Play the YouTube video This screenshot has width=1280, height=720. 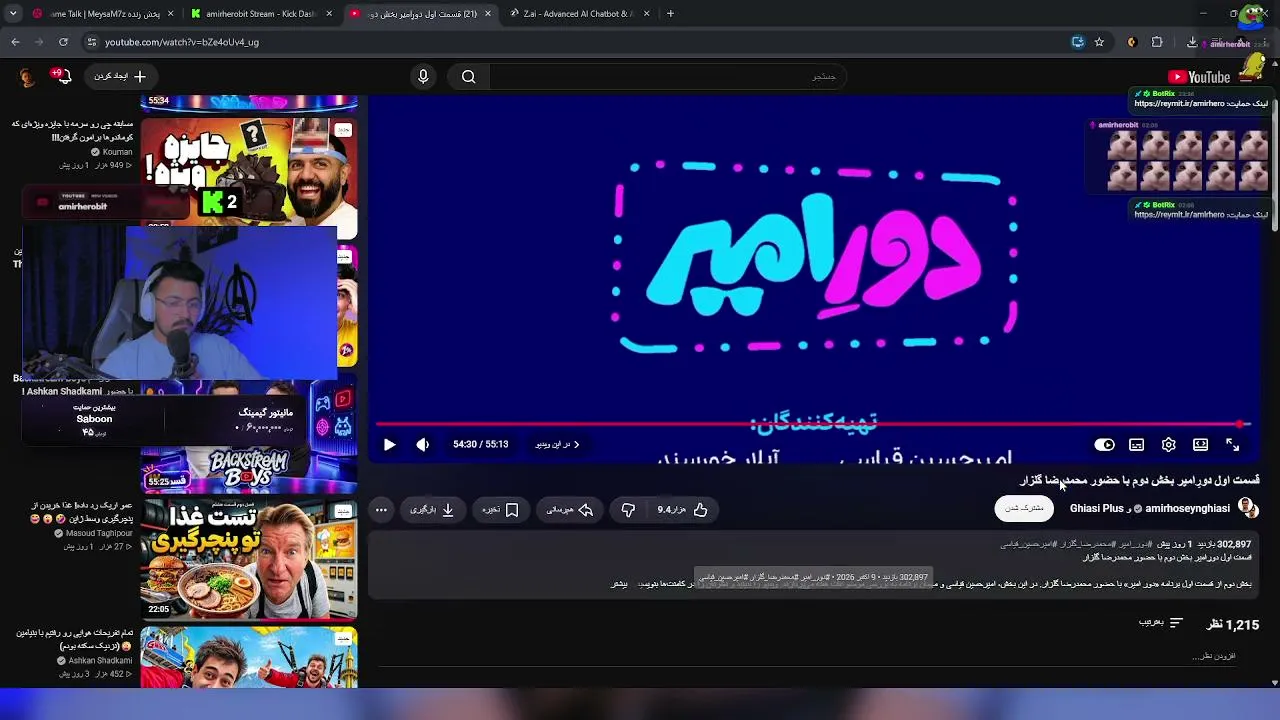tap(389, 445)
